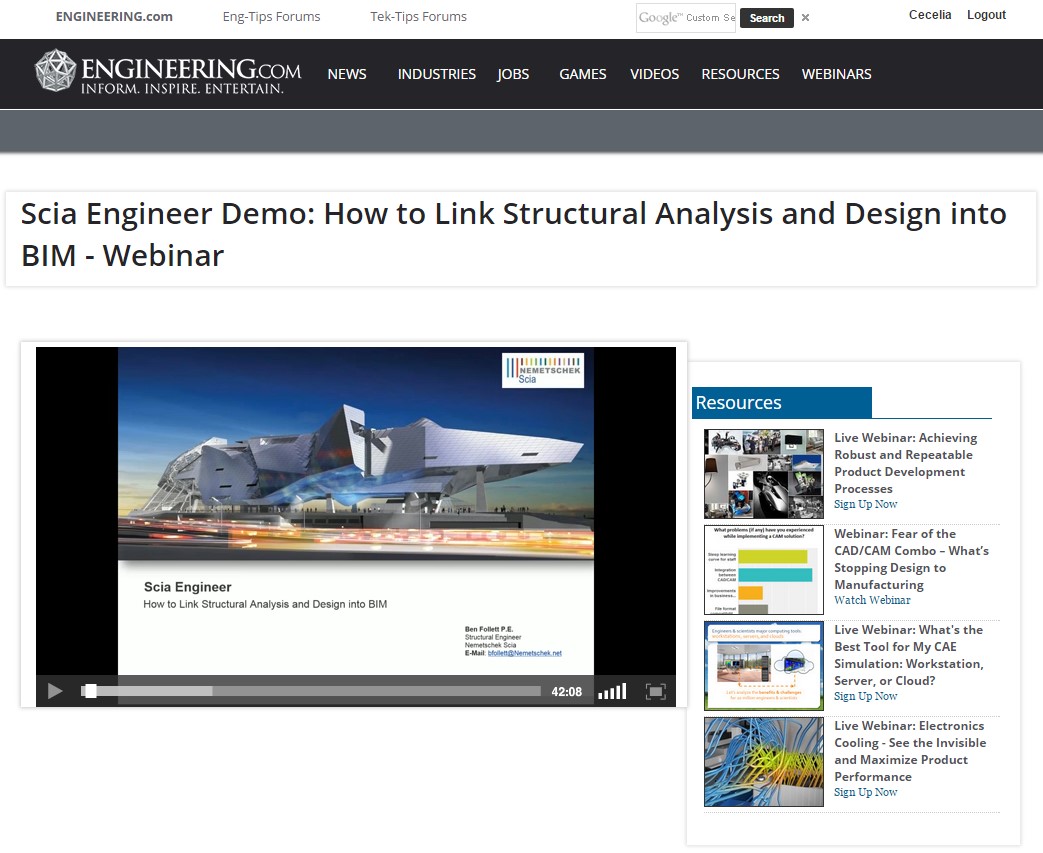Click Sign Up Now for Electronics Cooling webinar
The height and width of the screenshot is (853, 1043).
pyautogui.click(x=865, y=792)
